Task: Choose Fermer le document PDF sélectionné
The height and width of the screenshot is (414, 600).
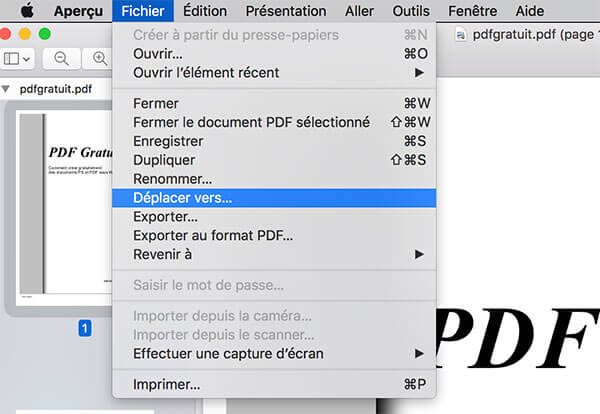Action: [274, 122]
